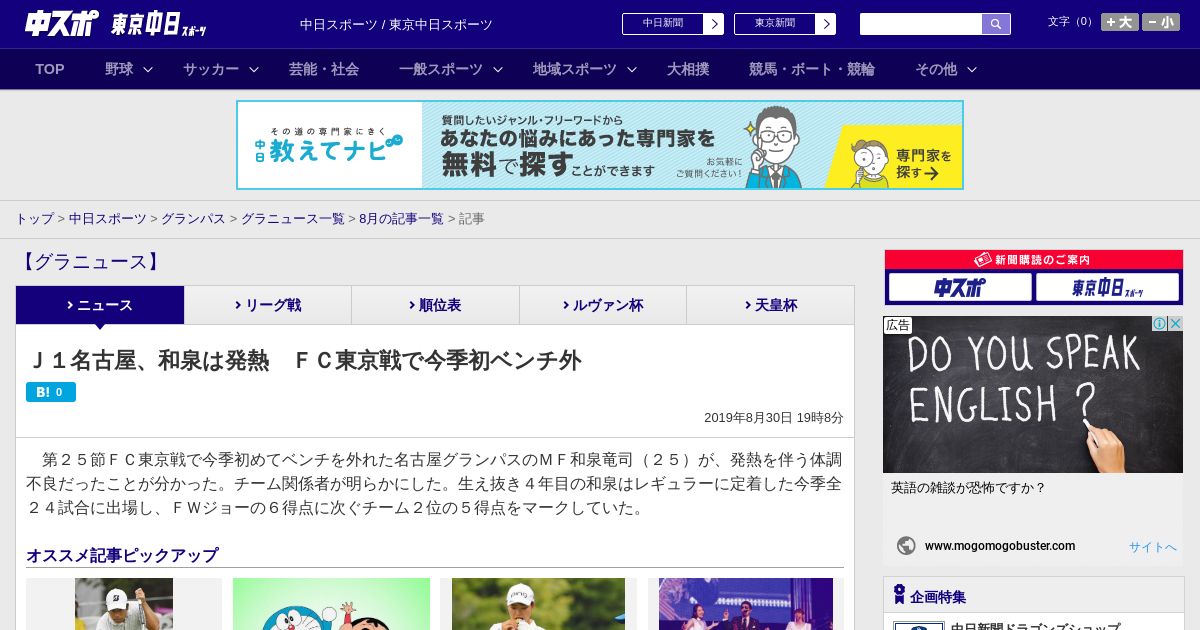Click the 英語の雑談が恐怖ですか ad text
The image size is (1200, 630).
pyautogui.click(x=968, y=488)
